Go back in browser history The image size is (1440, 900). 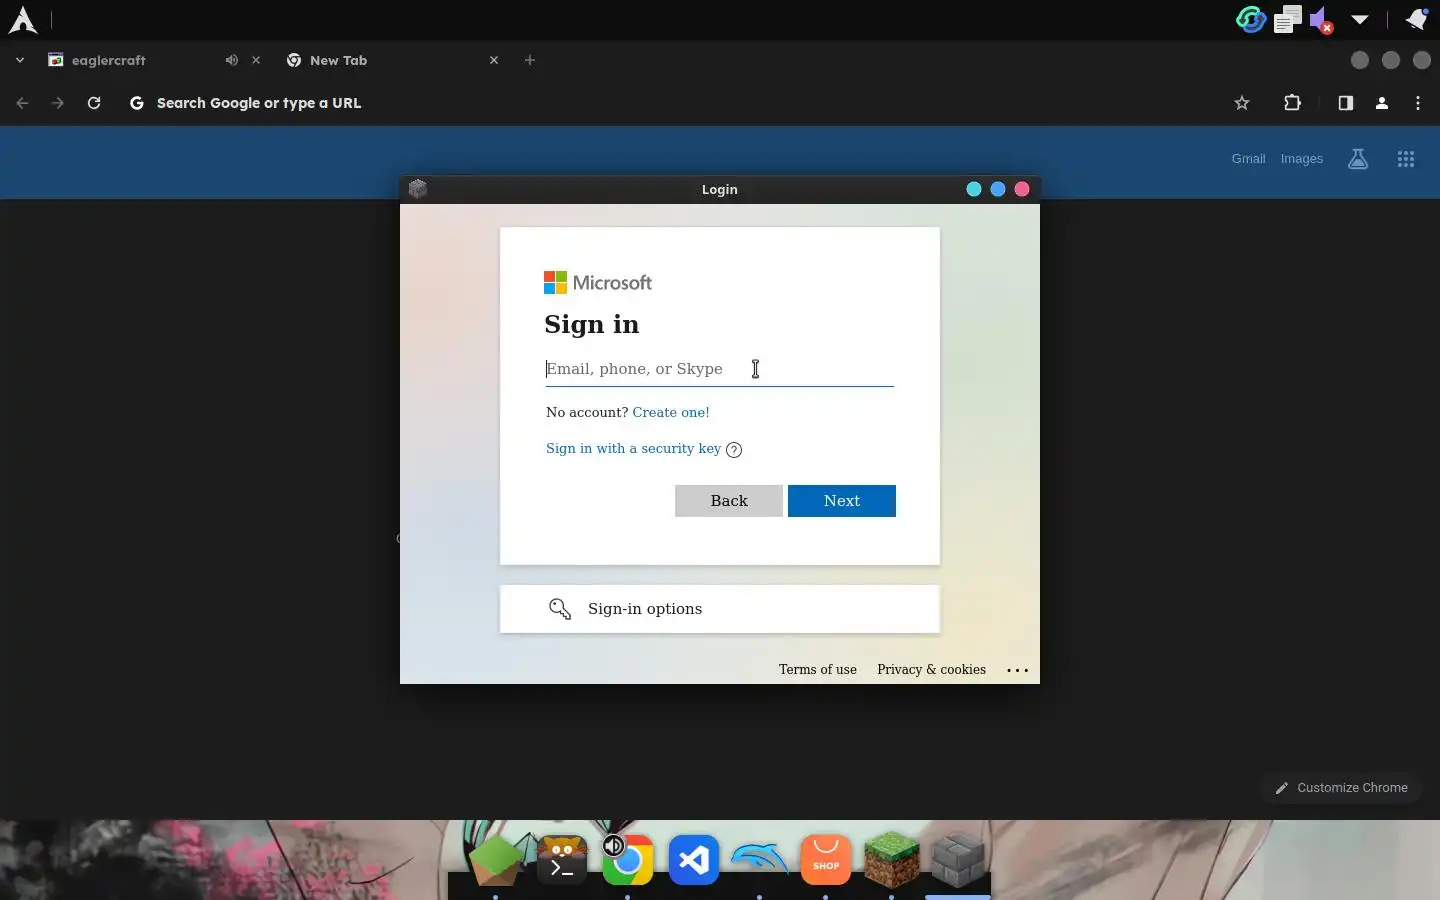point(22,103)
